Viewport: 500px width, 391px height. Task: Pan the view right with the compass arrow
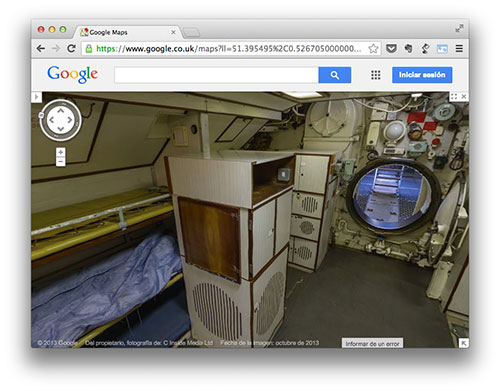tap(70, 120)
